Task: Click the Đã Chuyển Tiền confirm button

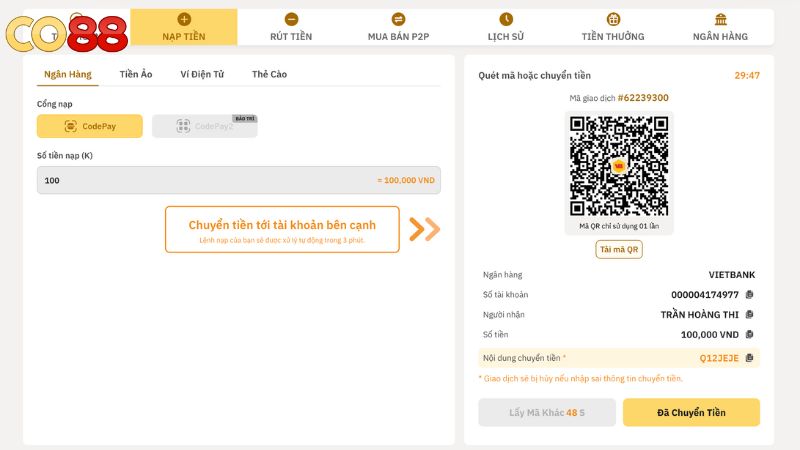Action: coord(691,412)
